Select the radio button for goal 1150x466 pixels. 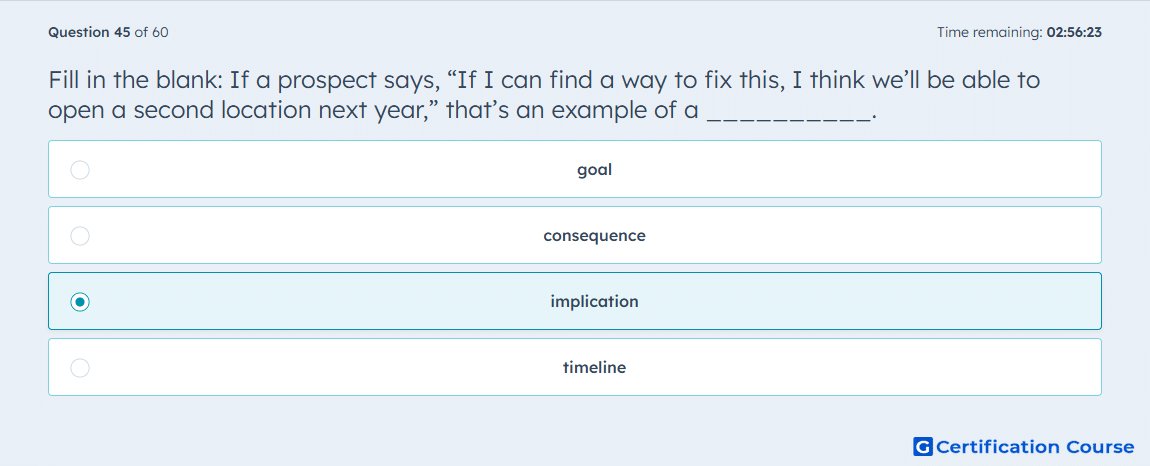[80, 170]
